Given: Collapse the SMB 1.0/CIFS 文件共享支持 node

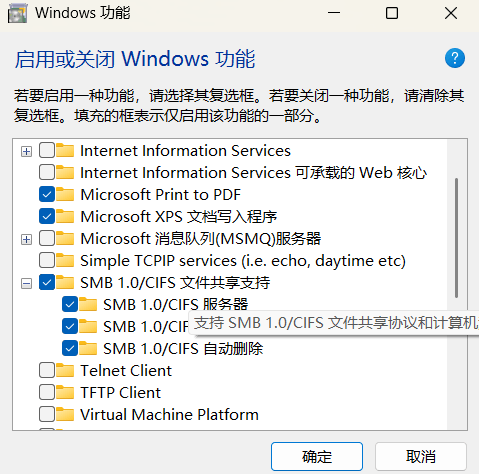Looking at the screenshot, I should pyautogui.click(x=26, y=284).
